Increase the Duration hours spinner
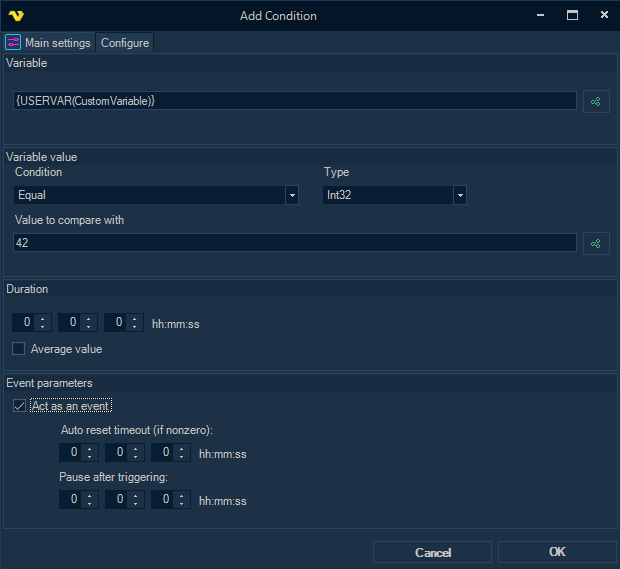The image size is (620, 569). click(x=43, y=318)
